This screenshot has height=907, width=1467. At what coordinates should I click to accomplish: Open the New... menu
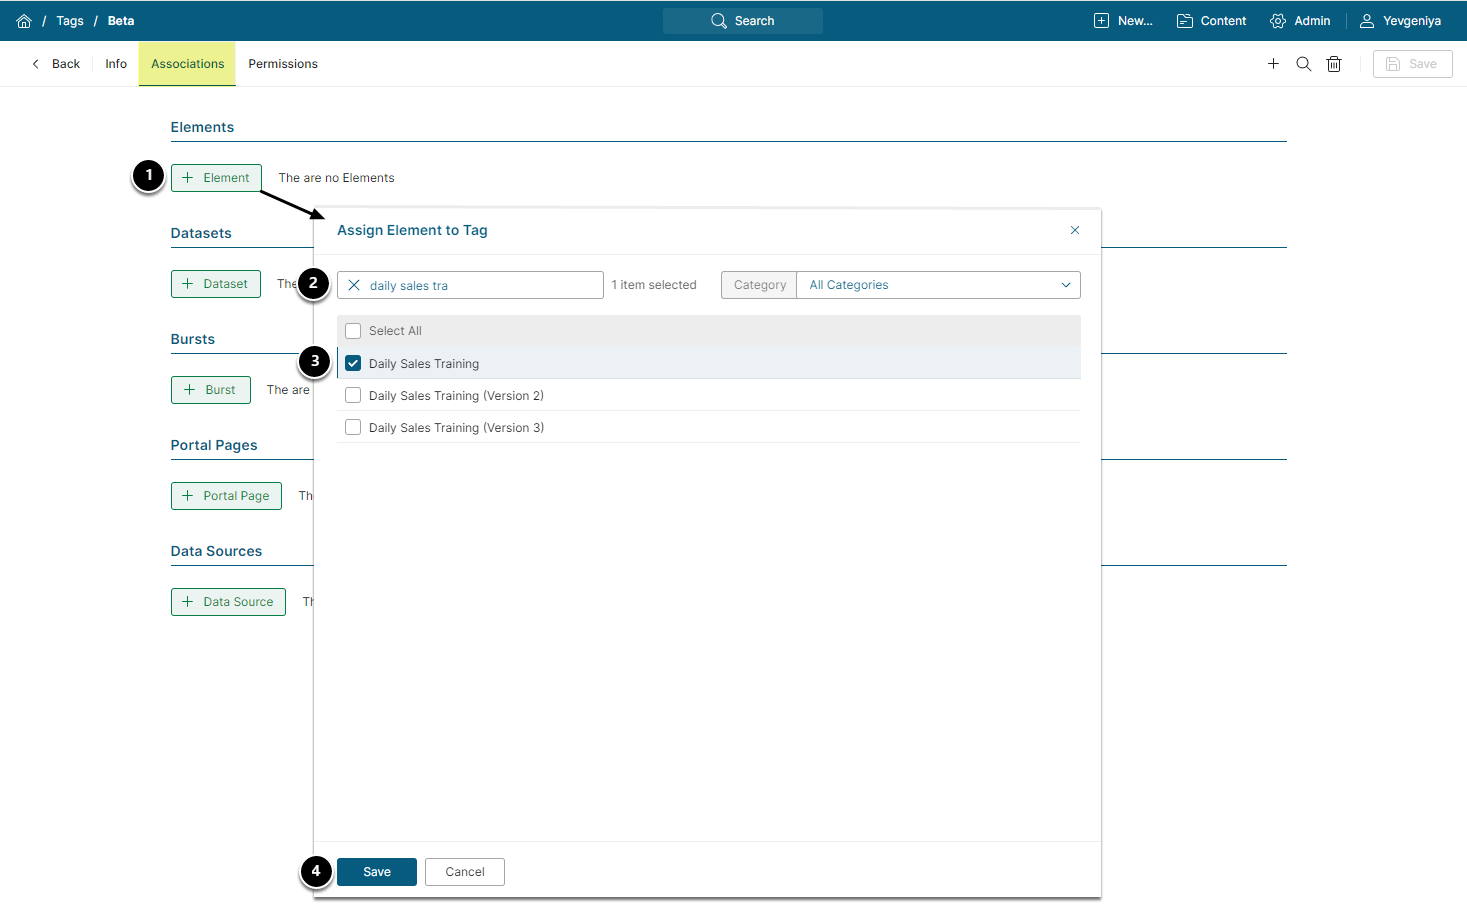point(1123,21)
